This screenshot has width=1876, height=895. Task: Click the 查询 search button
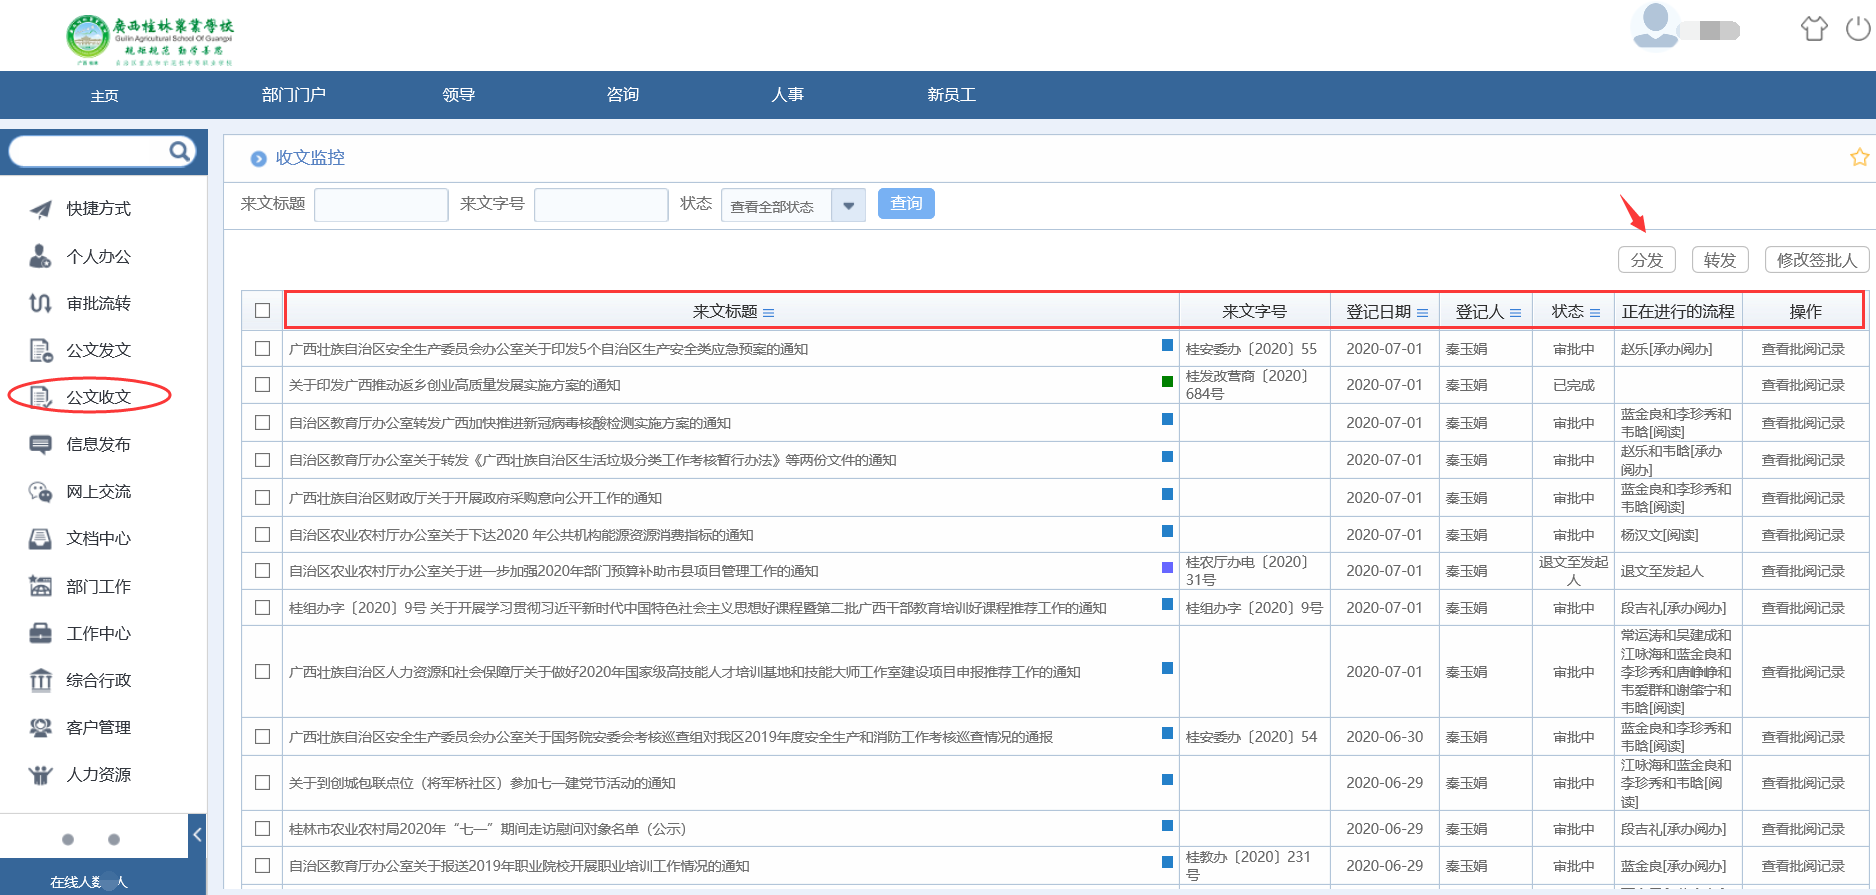click(x=906, y=204)
